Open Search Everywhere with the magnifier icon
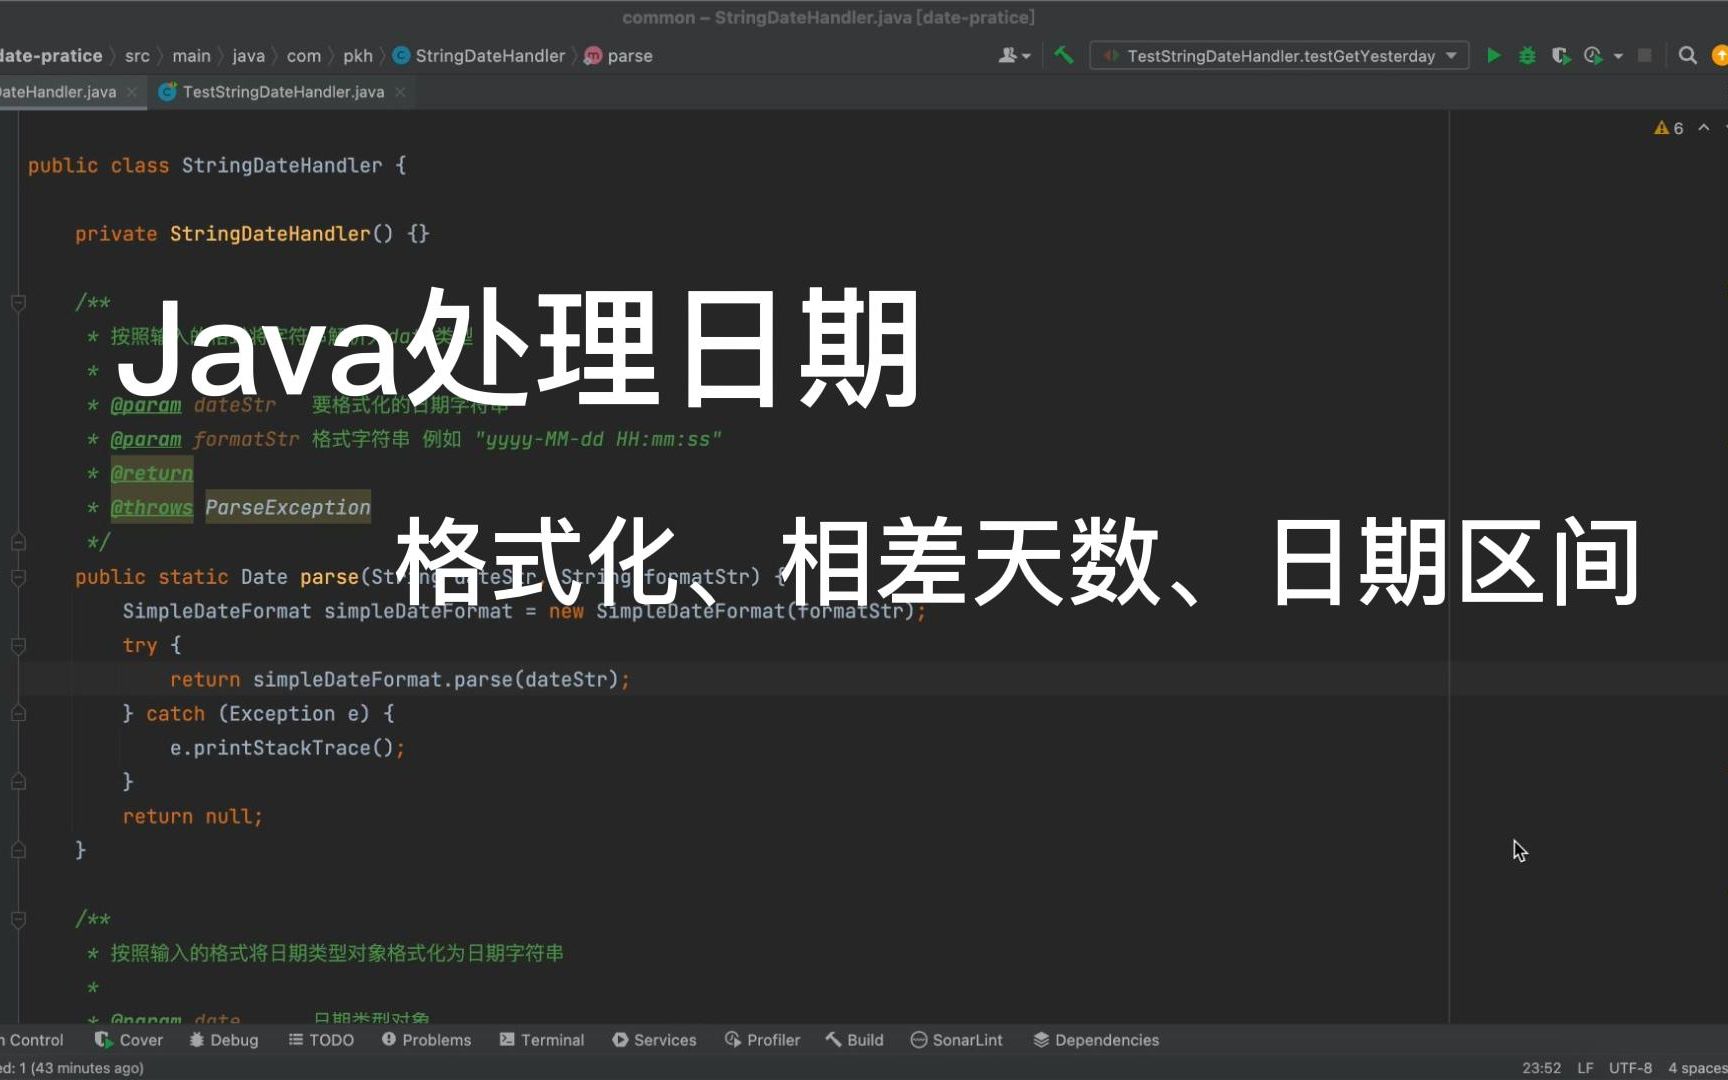The height and width of the screenshot is (1080, 1728). point(1687,56)
